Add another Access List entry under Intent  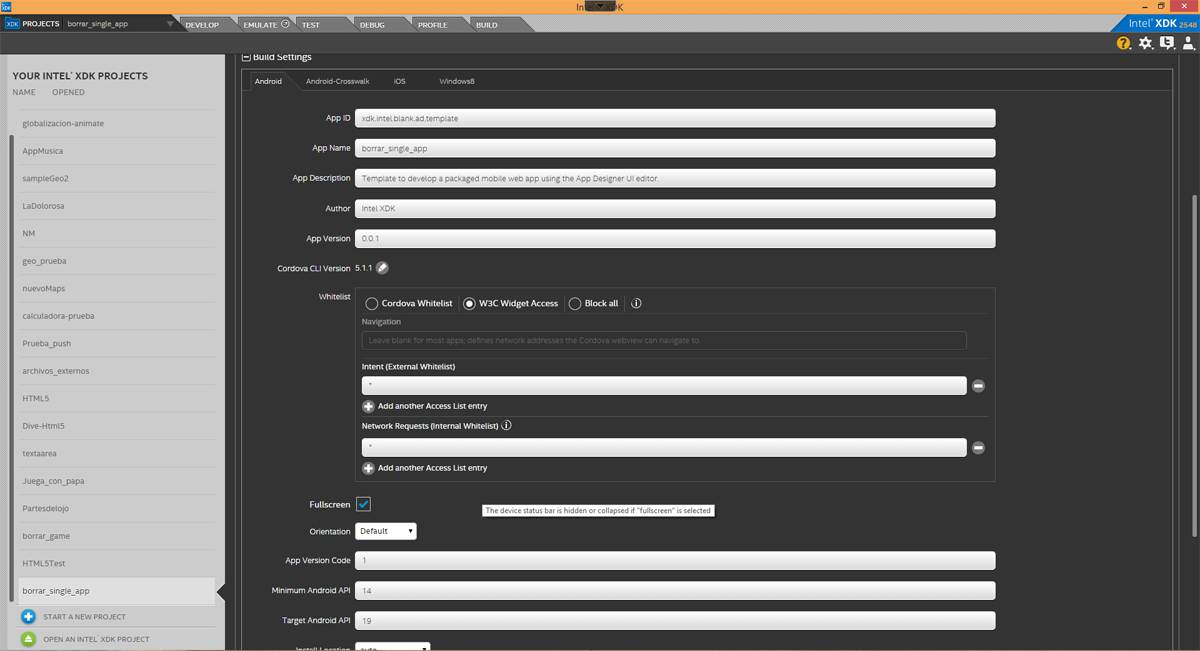(x=368, y=406)
